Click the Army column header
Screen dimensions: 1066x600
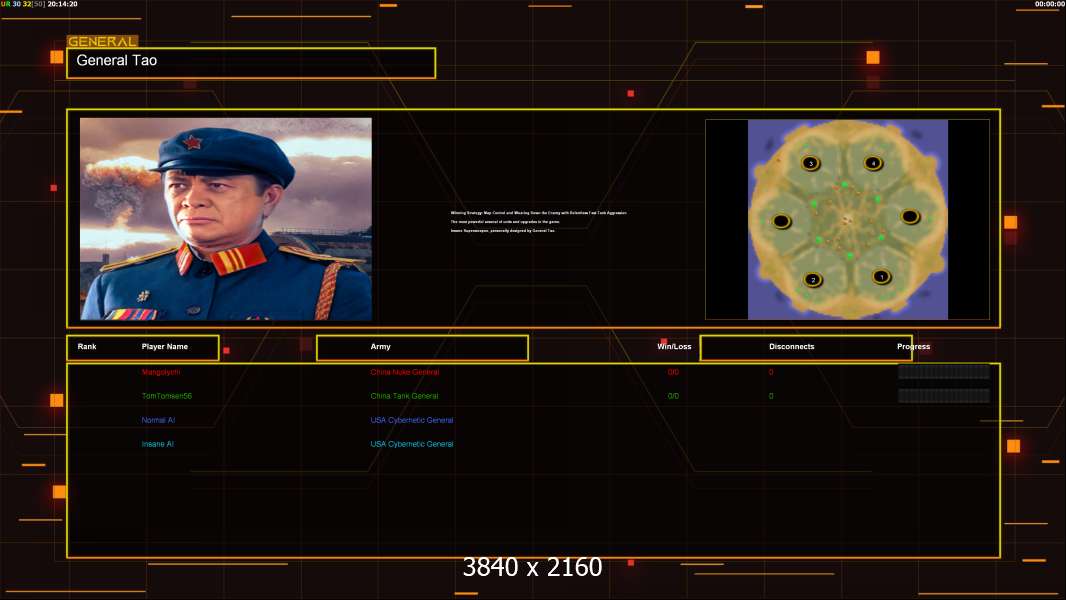tap(381, 347)
